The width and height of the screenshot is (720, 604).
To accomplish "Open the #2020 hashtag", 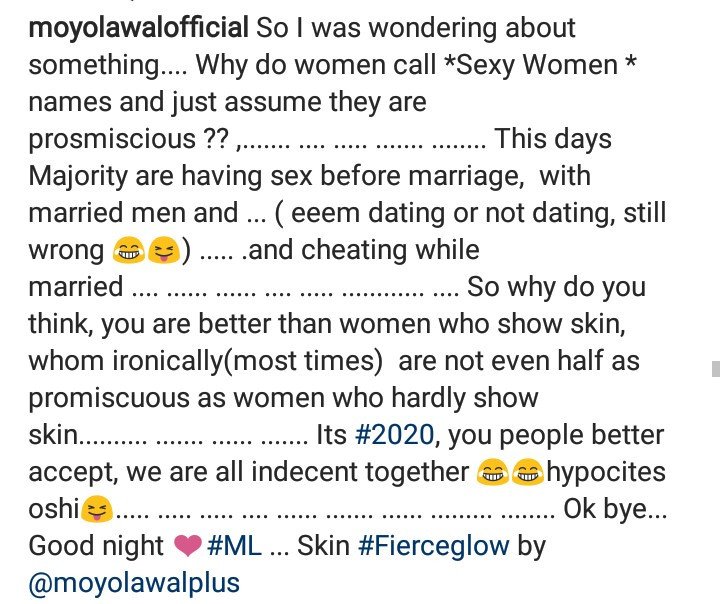I will point(394,435).
